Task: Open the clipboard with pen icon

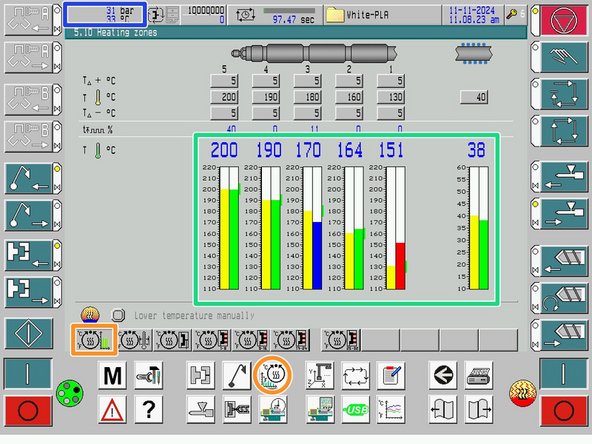Action: pos(391,376)
